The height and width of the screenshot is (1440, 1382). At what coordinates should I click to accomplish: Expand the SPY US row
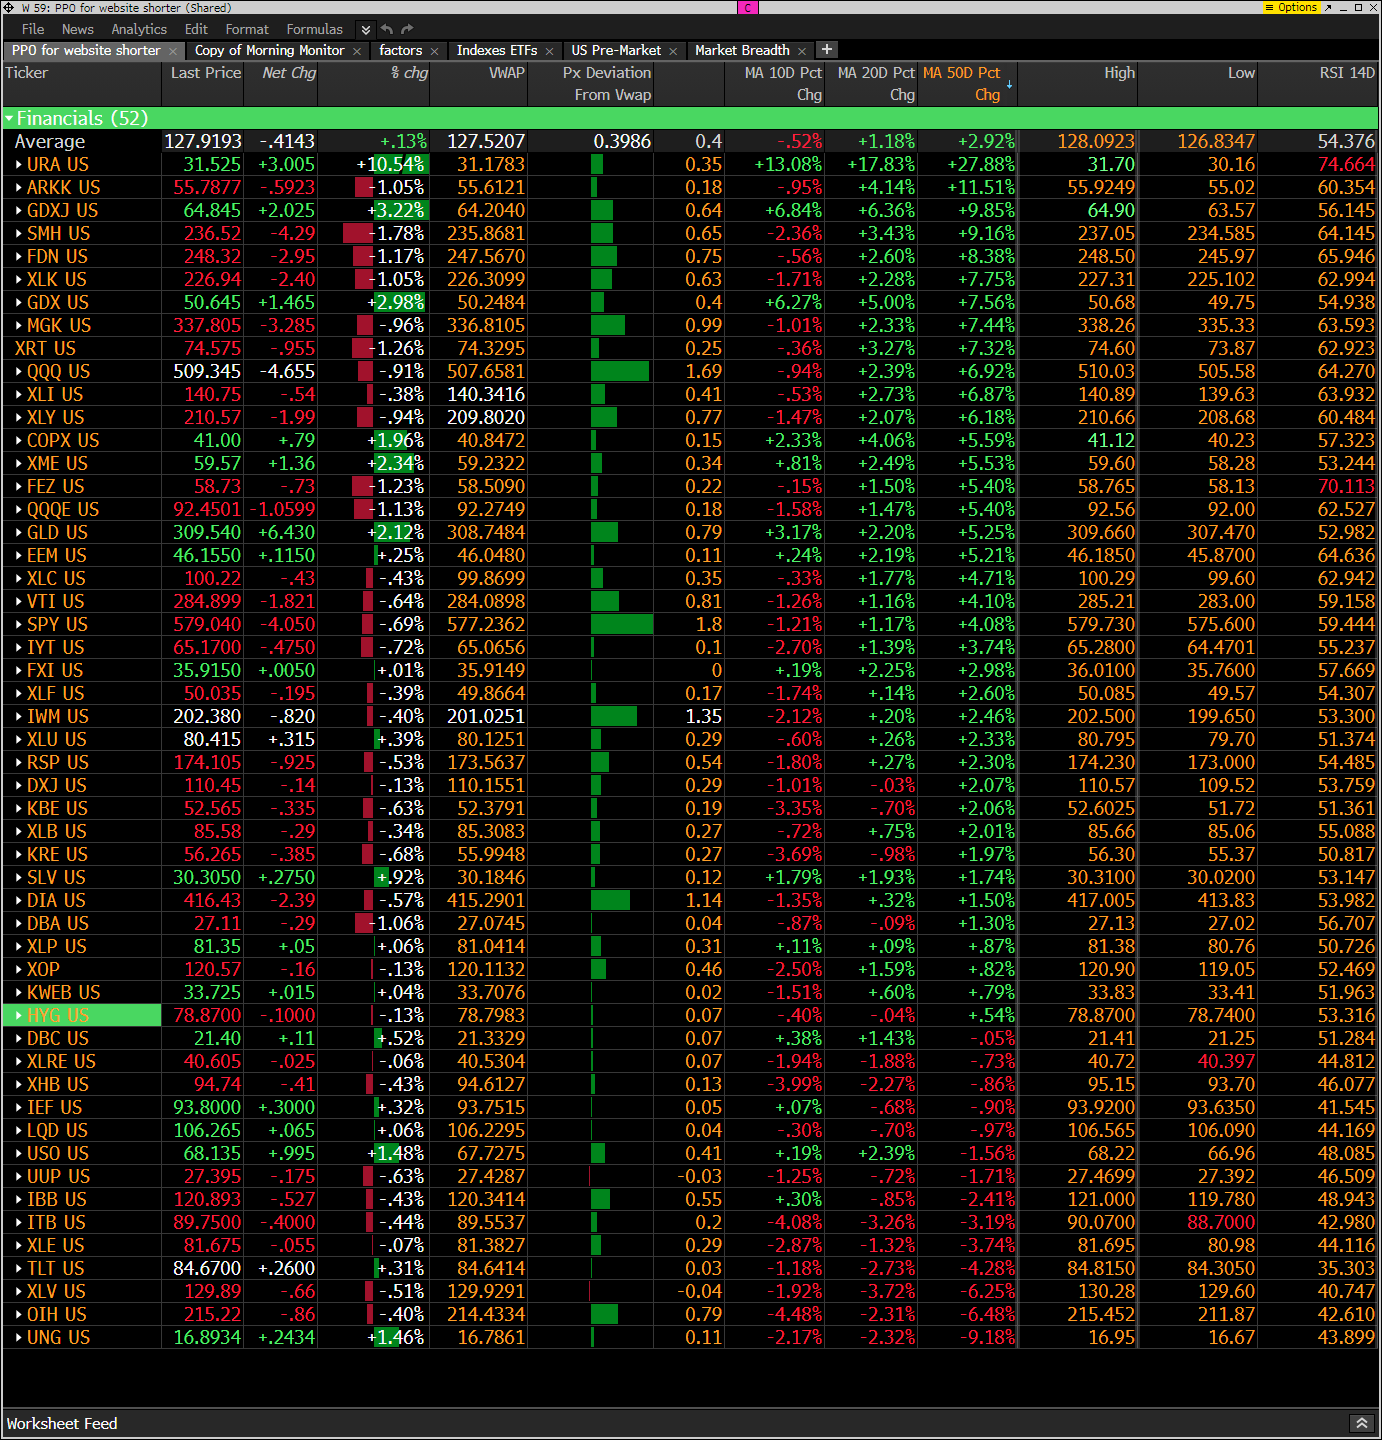tap(19, 625)
